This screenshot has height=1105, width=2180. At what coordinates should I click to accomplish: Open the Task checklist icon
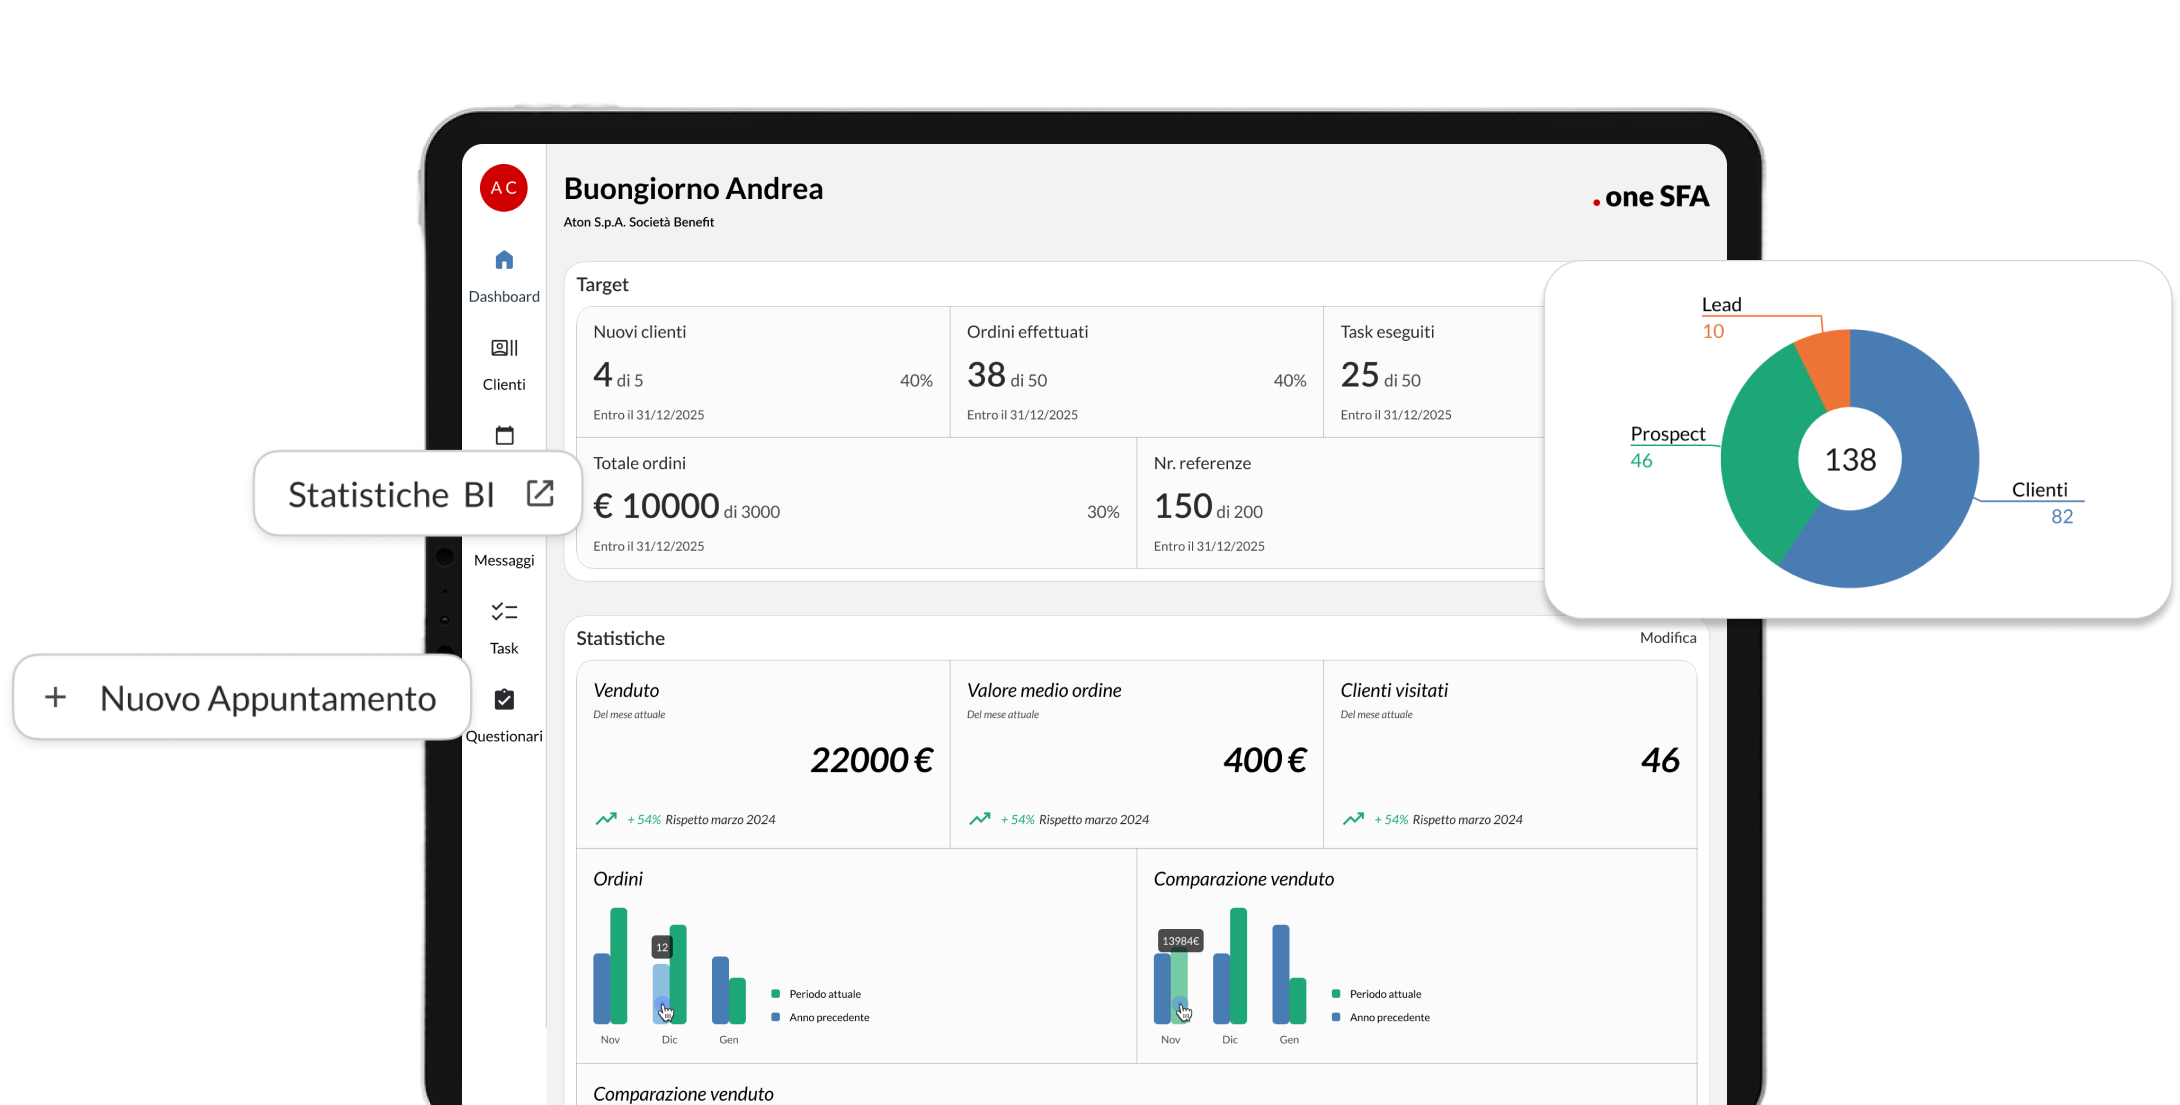tap(504, 611)
